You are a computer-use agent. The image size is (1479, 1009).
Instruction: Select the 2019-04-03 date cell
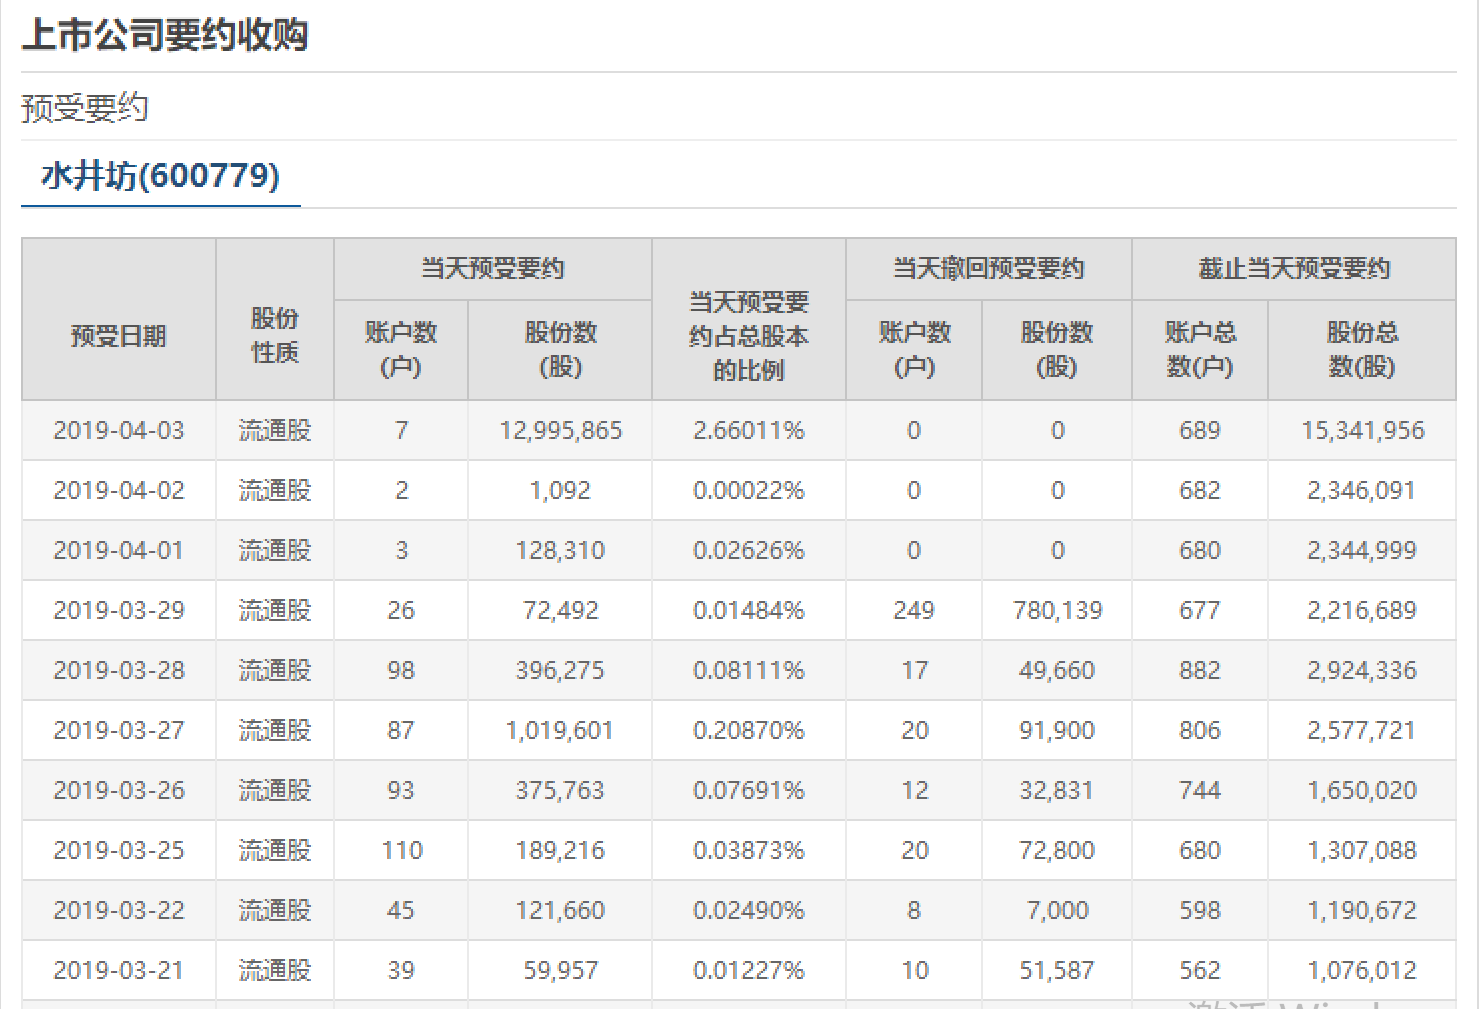(x=119, y=431)
